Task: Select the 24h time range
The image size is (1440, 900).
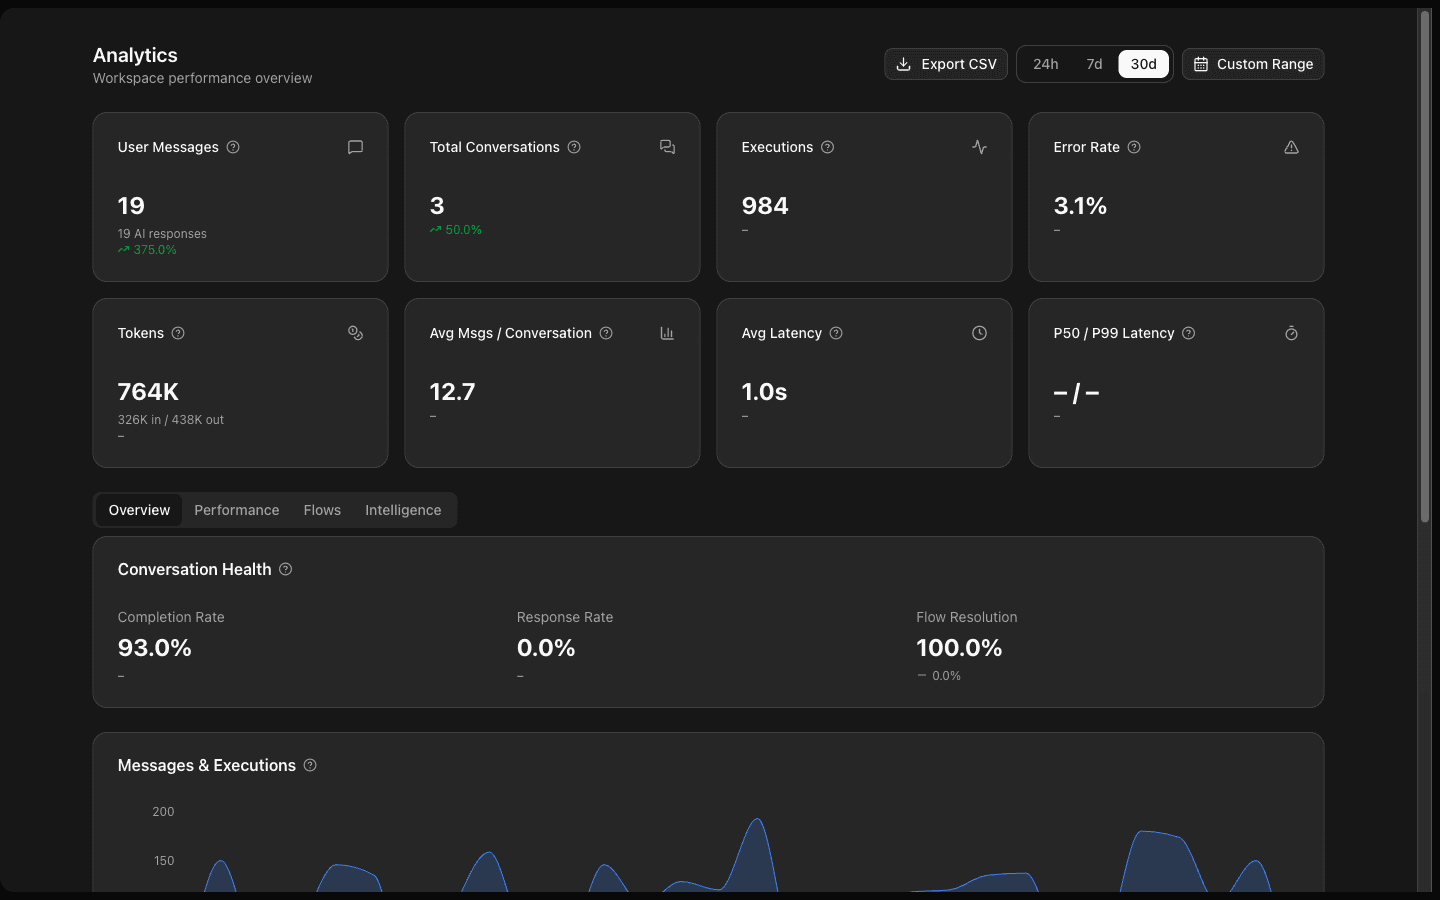Action: coord(1046,64)
